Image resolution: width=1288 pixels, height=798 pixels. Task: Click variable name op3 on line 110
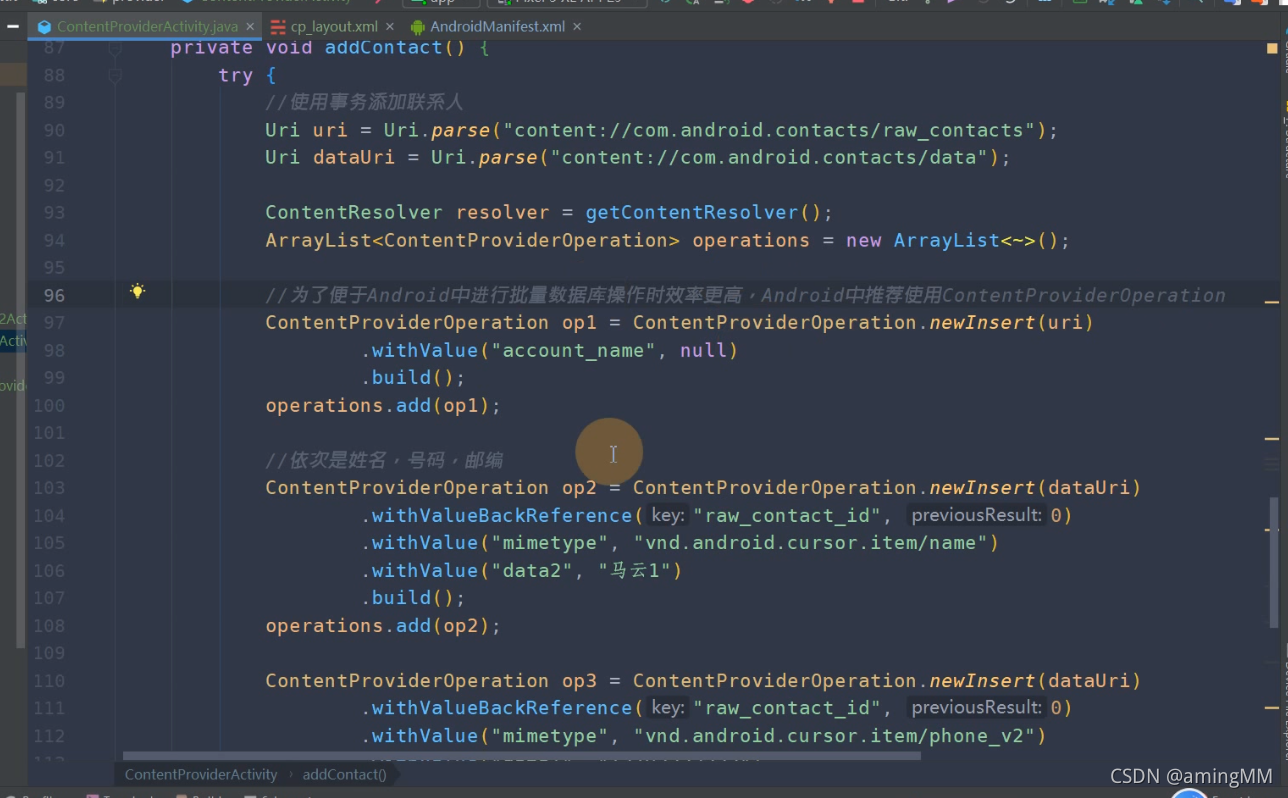(x=579, y=681)
